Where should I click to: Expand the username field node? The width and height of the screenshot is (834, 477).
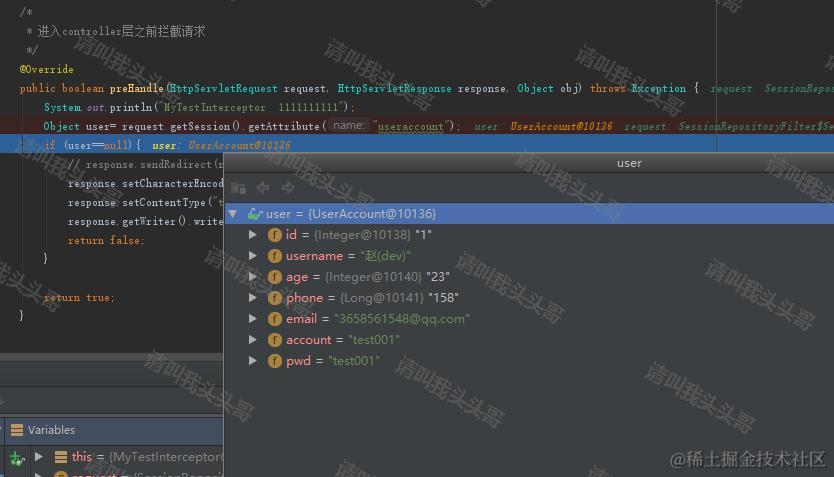click(x=253, y=256)
